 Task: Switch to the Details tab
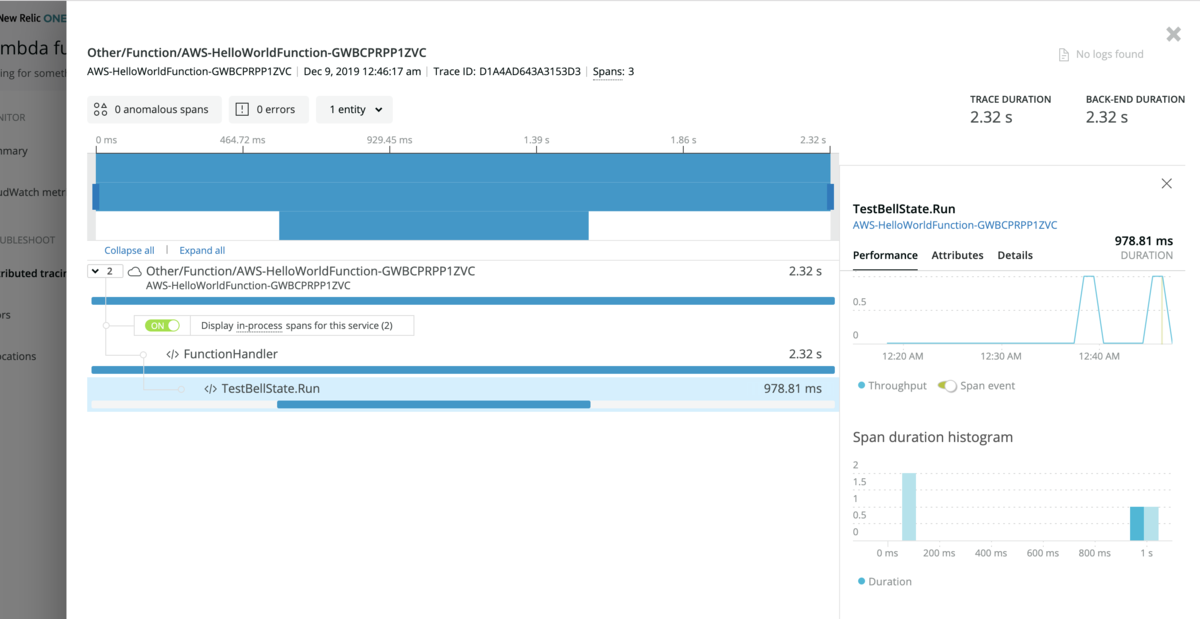click(x=1015, y=255)
